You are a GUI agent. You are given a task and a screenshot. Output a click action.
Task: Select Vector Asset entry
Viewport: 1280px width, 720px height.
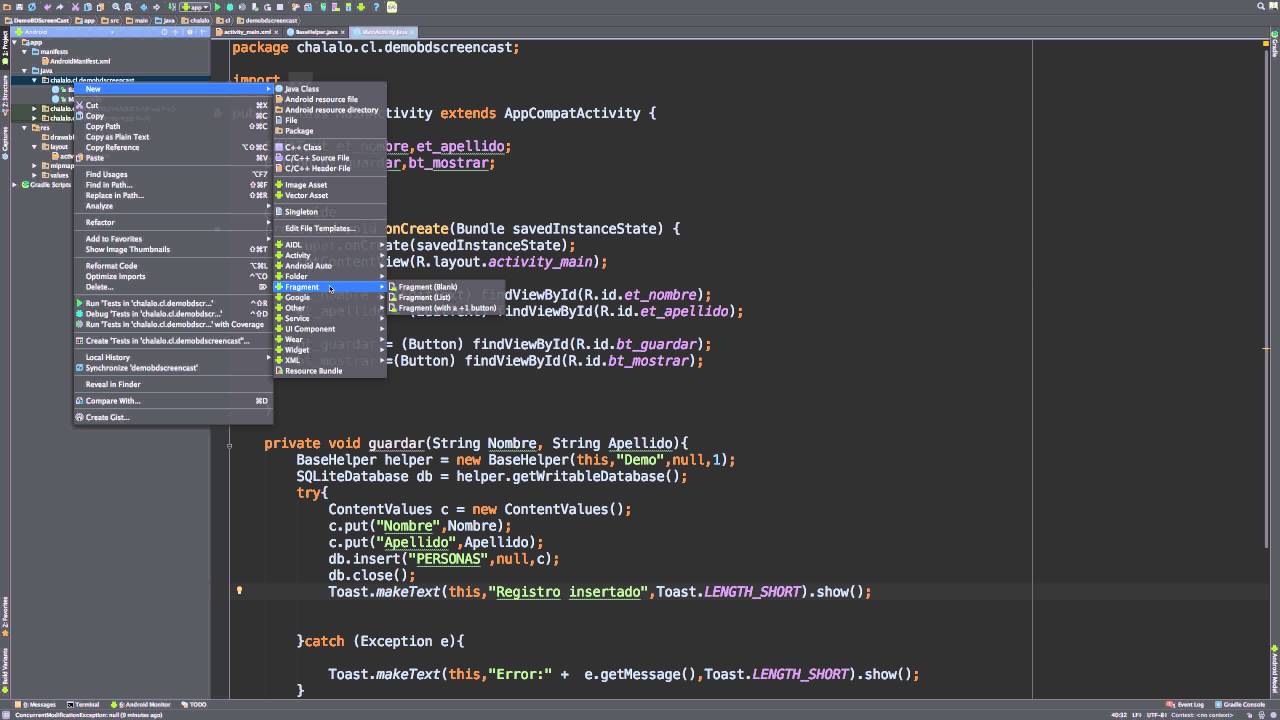330,195
